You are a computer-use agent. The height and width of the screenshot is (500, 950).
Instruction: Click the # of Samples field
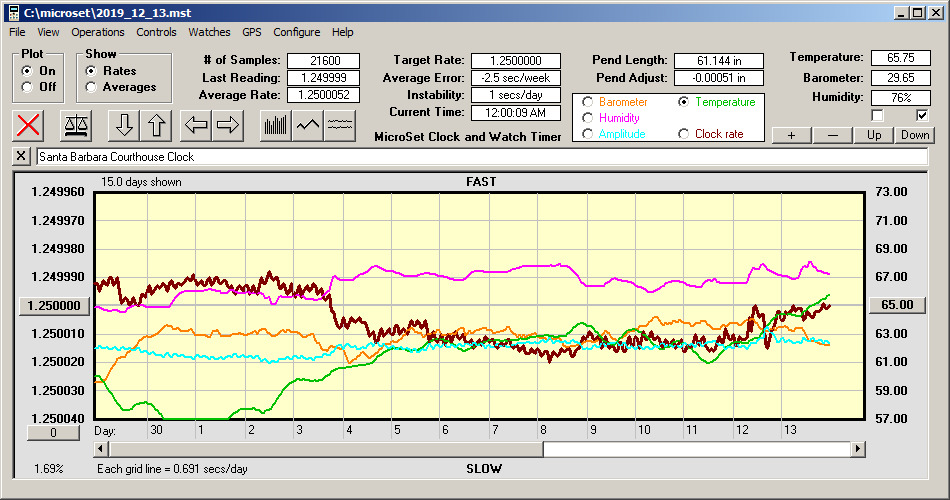pos(324,61)
